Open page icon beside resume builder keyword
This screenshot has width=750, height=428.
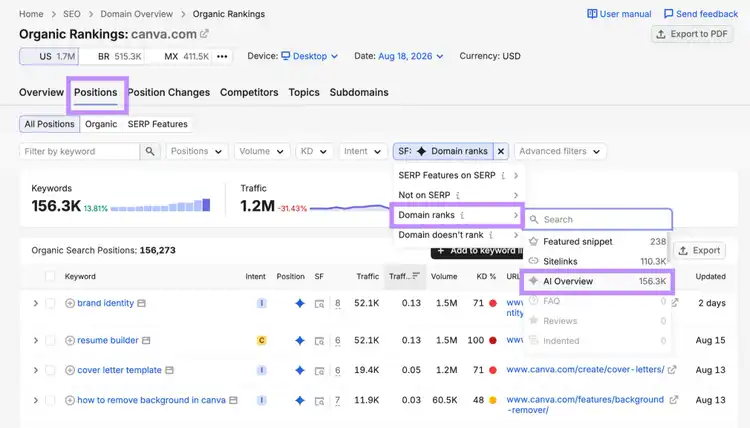146,340
